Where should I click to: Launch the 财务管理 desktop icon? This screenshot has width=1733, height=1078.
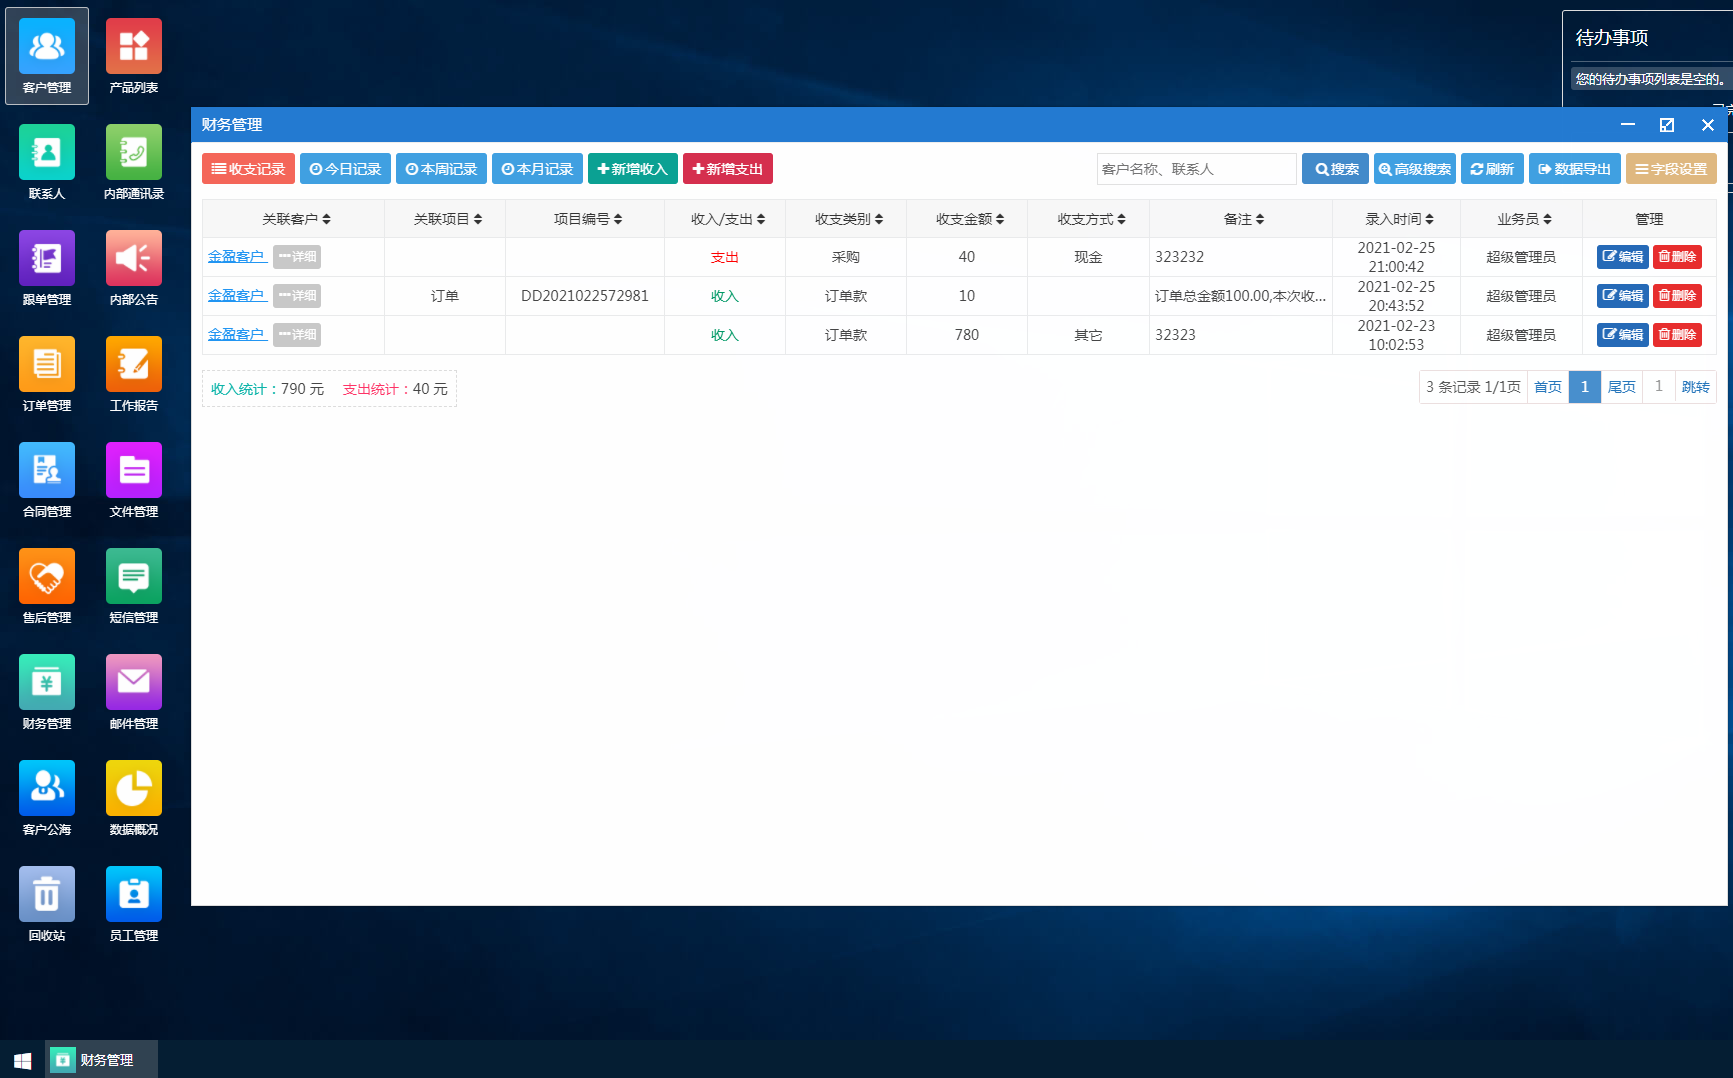pyautogui.click(x=47, y=692)
